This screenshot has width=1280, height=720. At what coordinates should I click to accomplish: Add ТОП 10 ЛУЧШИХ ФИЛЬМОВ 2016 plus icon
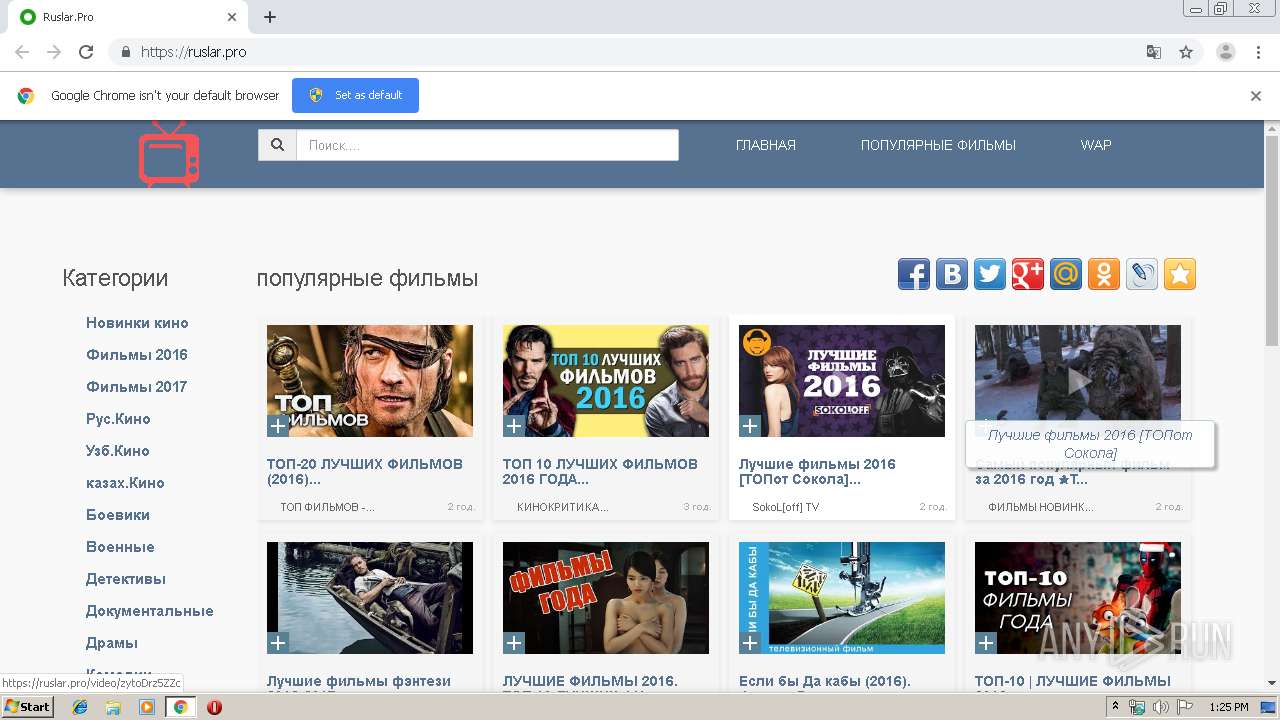(x=514, y=426)
